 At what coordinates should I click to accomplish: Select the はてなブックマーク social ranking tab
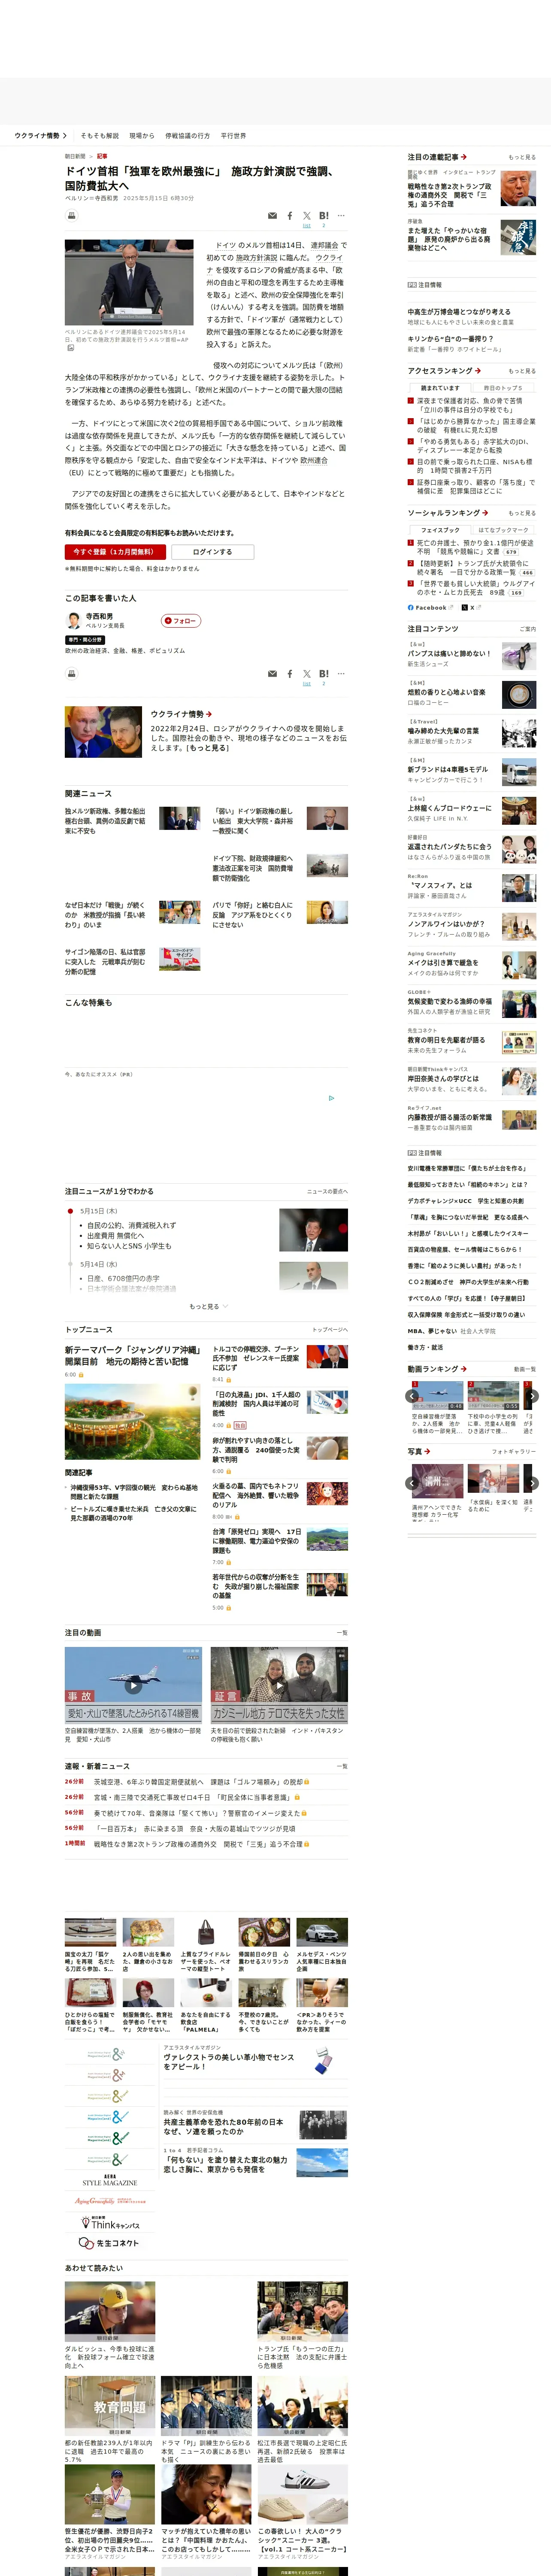(503, 529)
